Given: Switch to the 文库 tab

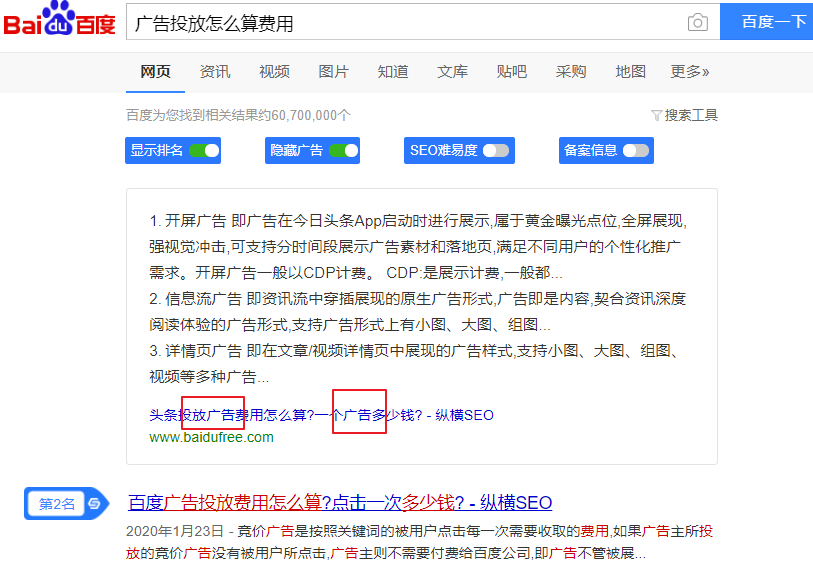Looking at the screenshot, I should 452,72.
